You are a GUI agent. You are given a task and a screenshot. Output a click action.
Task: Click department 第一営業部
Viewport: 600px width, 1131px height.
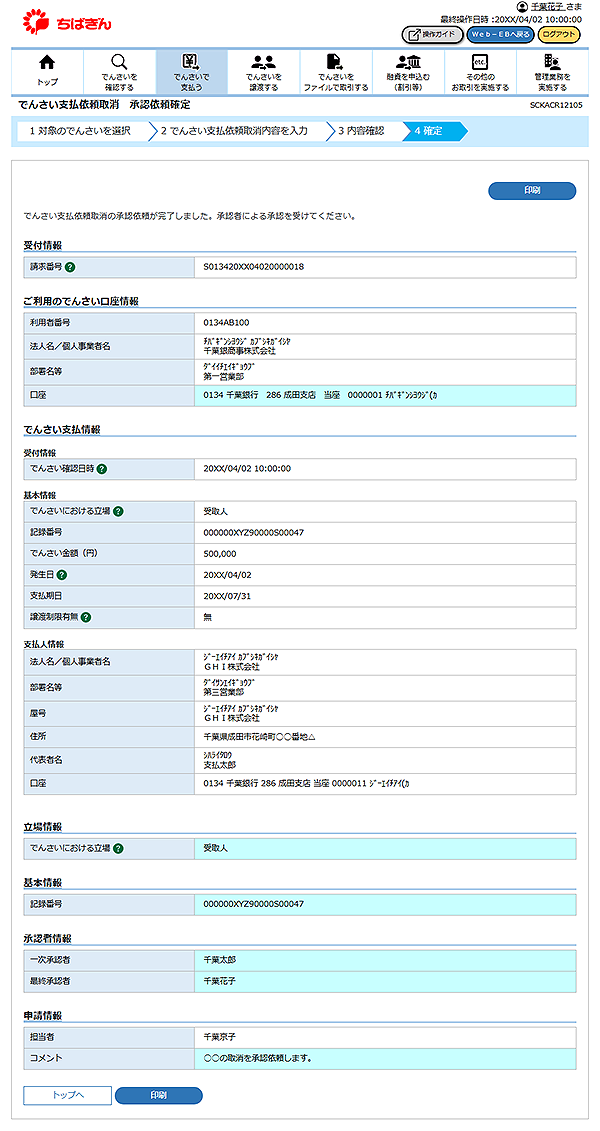coord(226,376)
